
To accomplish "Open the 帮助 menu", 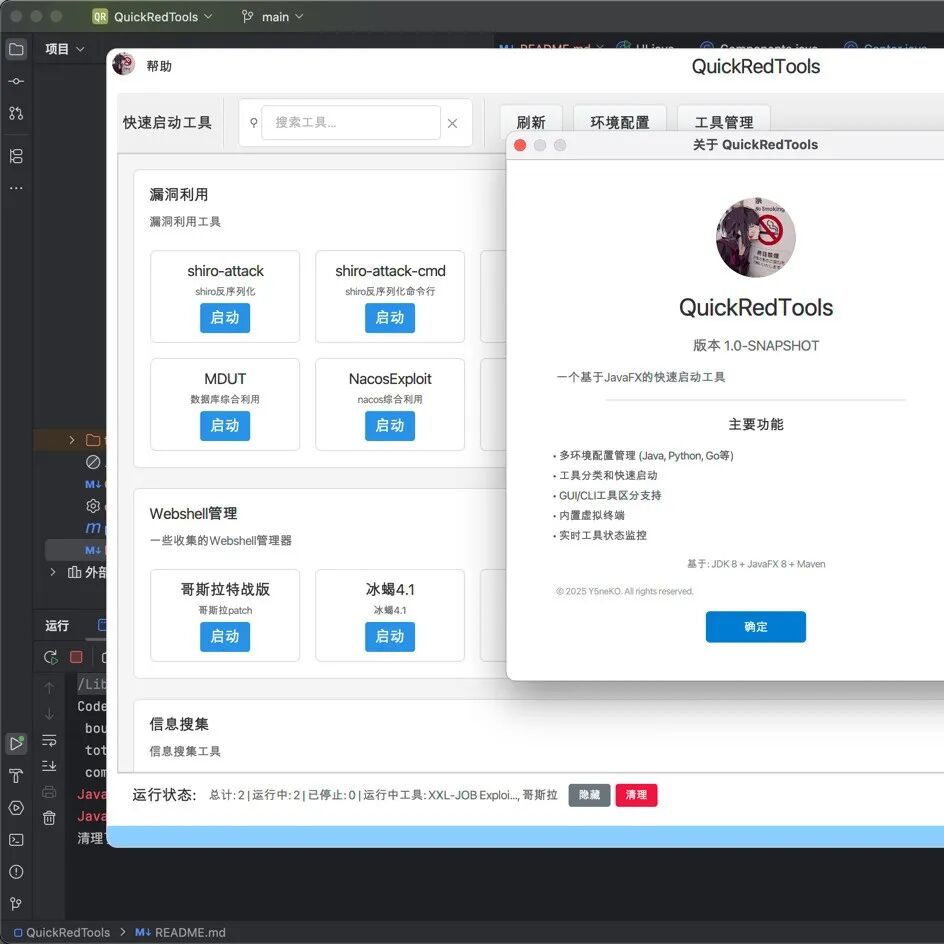I will pos(159,66).
